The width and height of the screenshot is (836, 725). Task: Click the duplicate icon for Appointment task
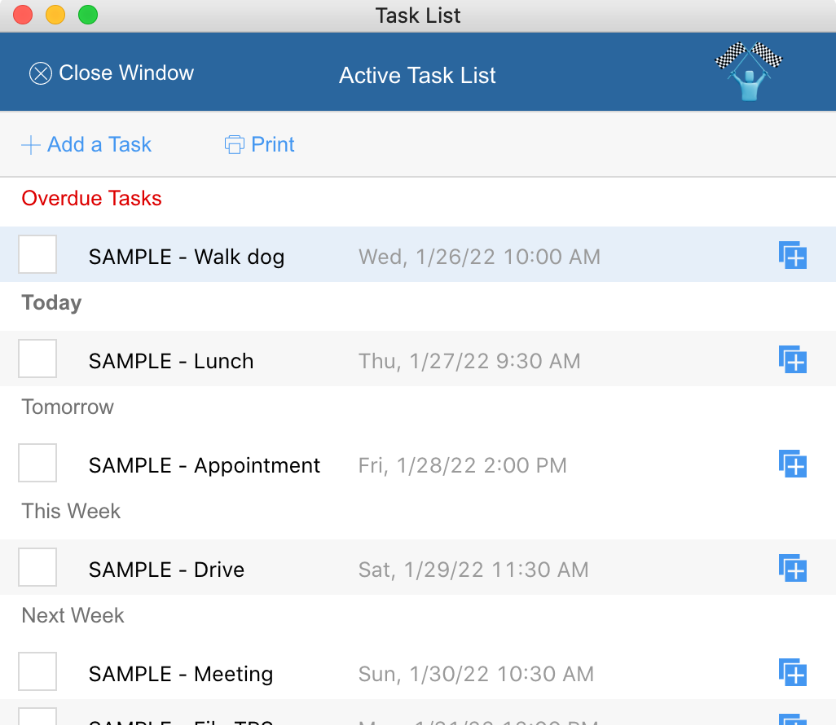click(792, 464)
